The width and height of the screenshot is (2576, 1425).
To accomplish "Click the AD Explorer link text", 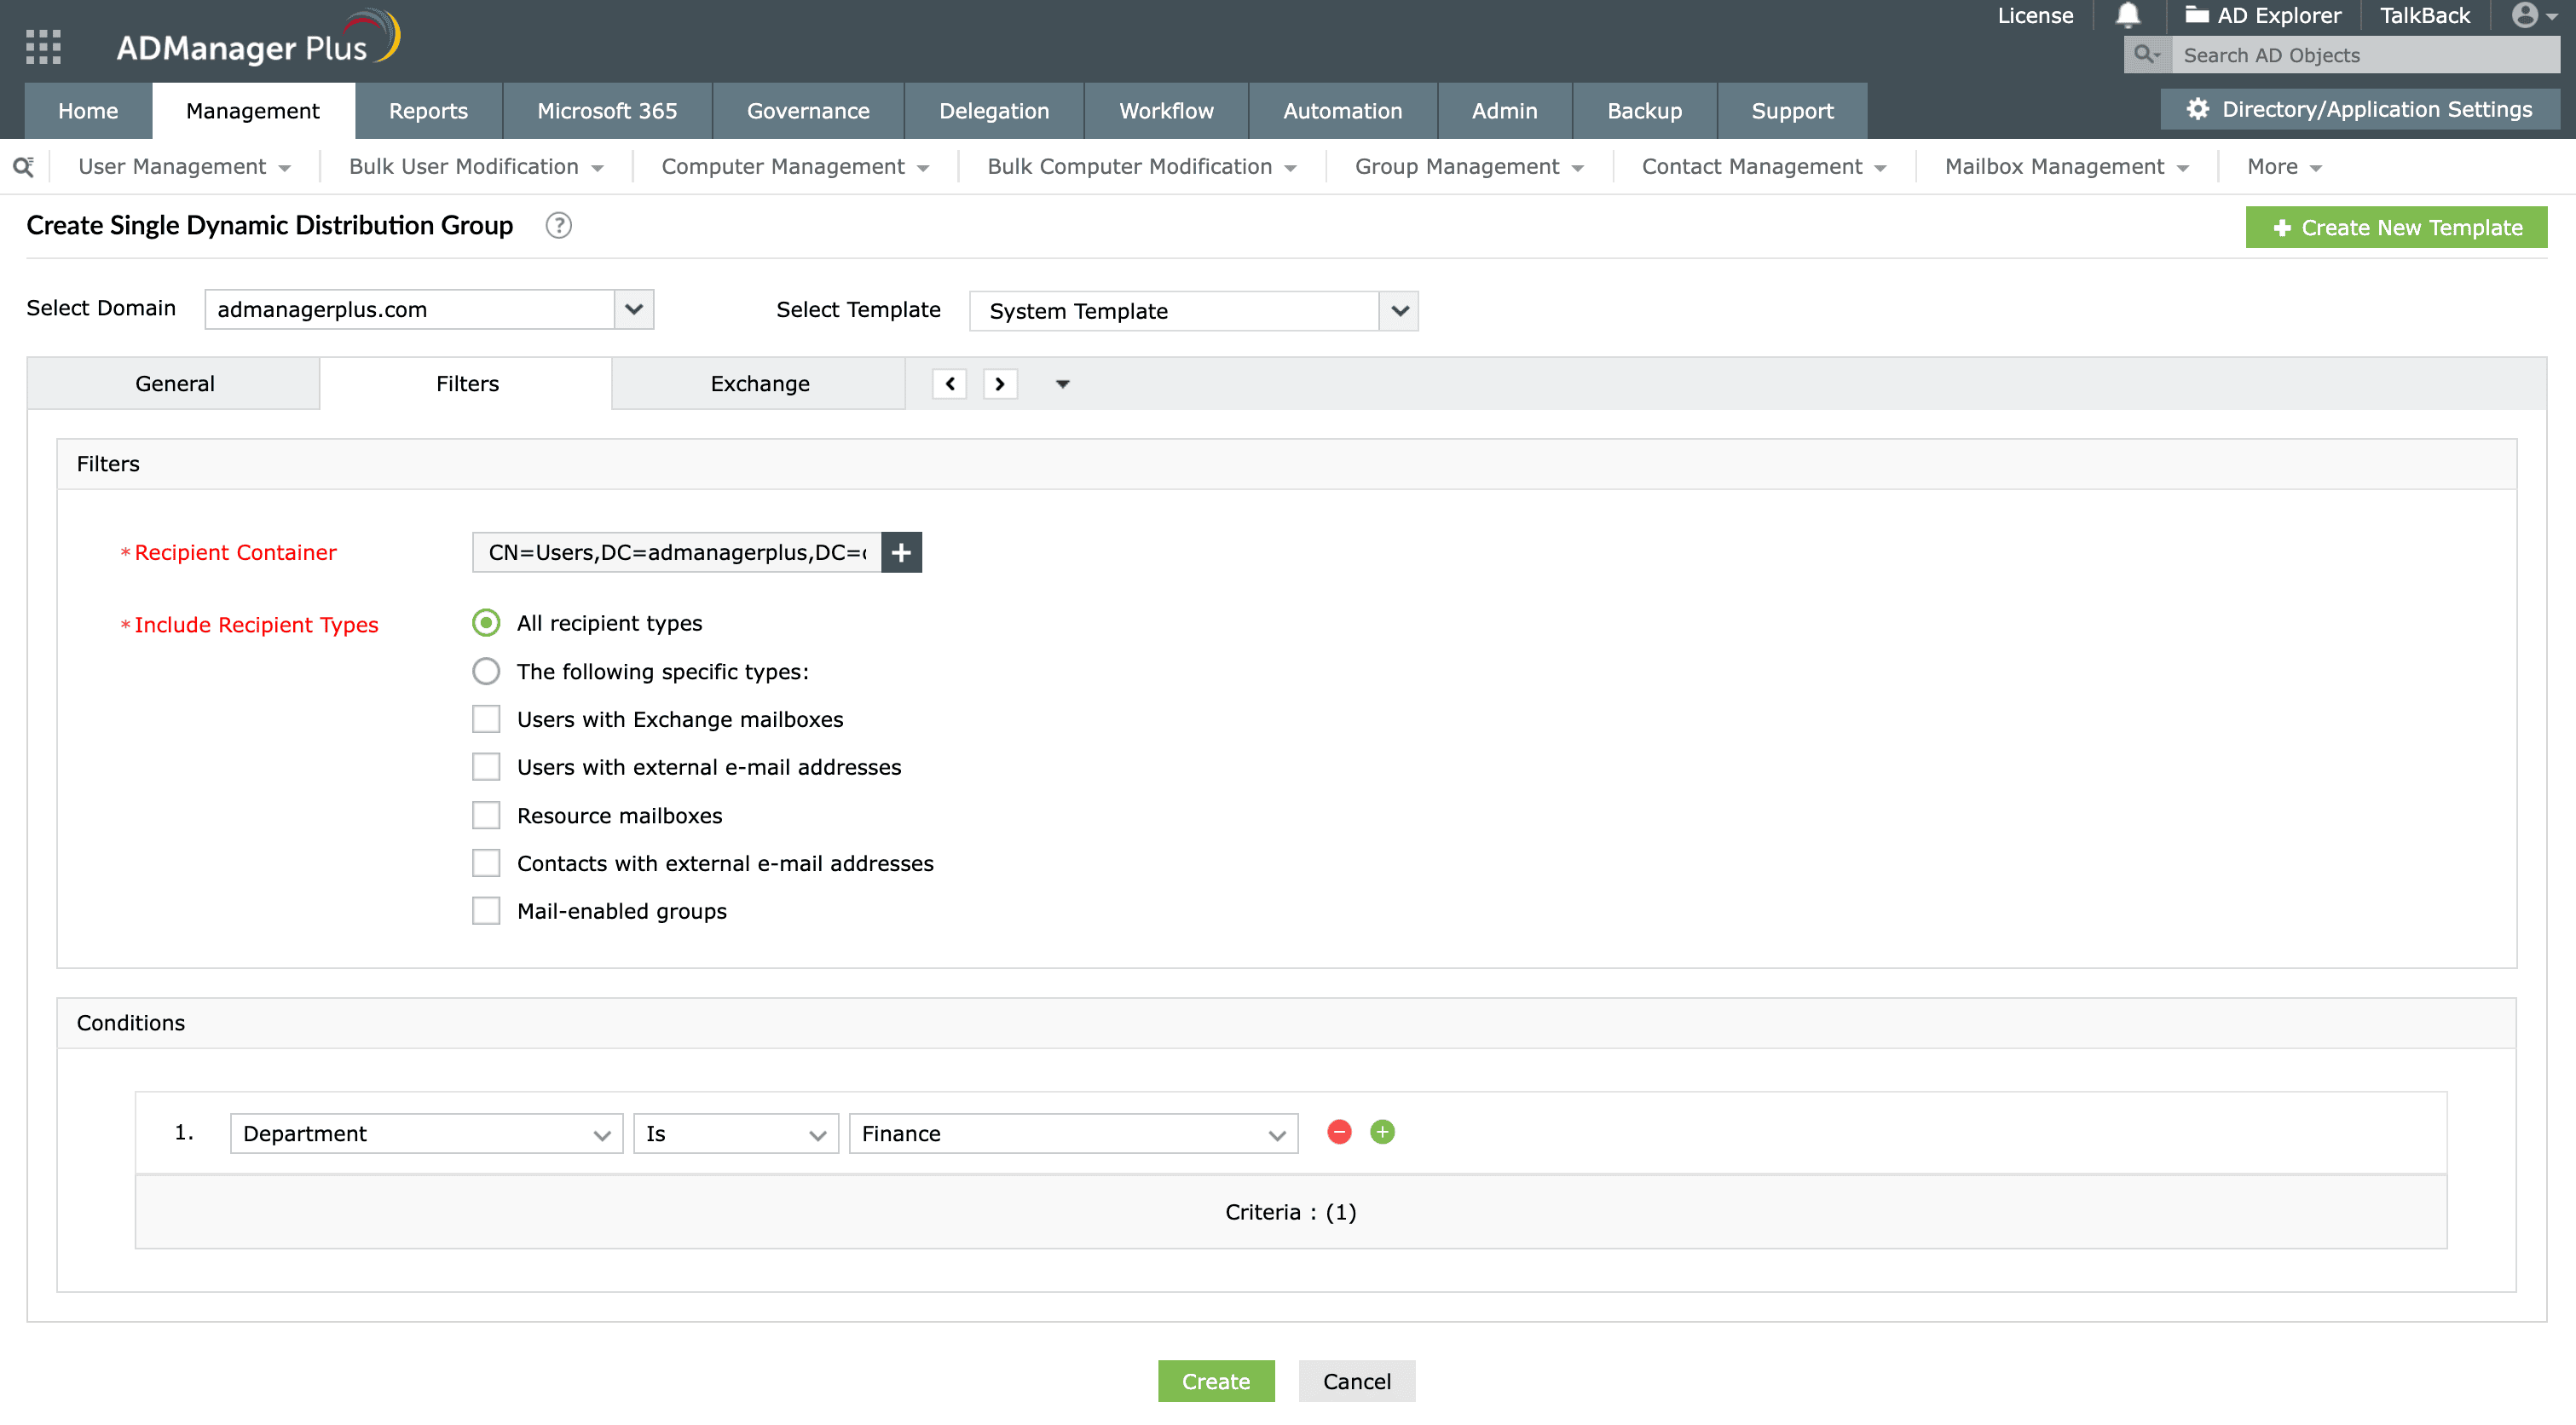I will [2279, 15].
